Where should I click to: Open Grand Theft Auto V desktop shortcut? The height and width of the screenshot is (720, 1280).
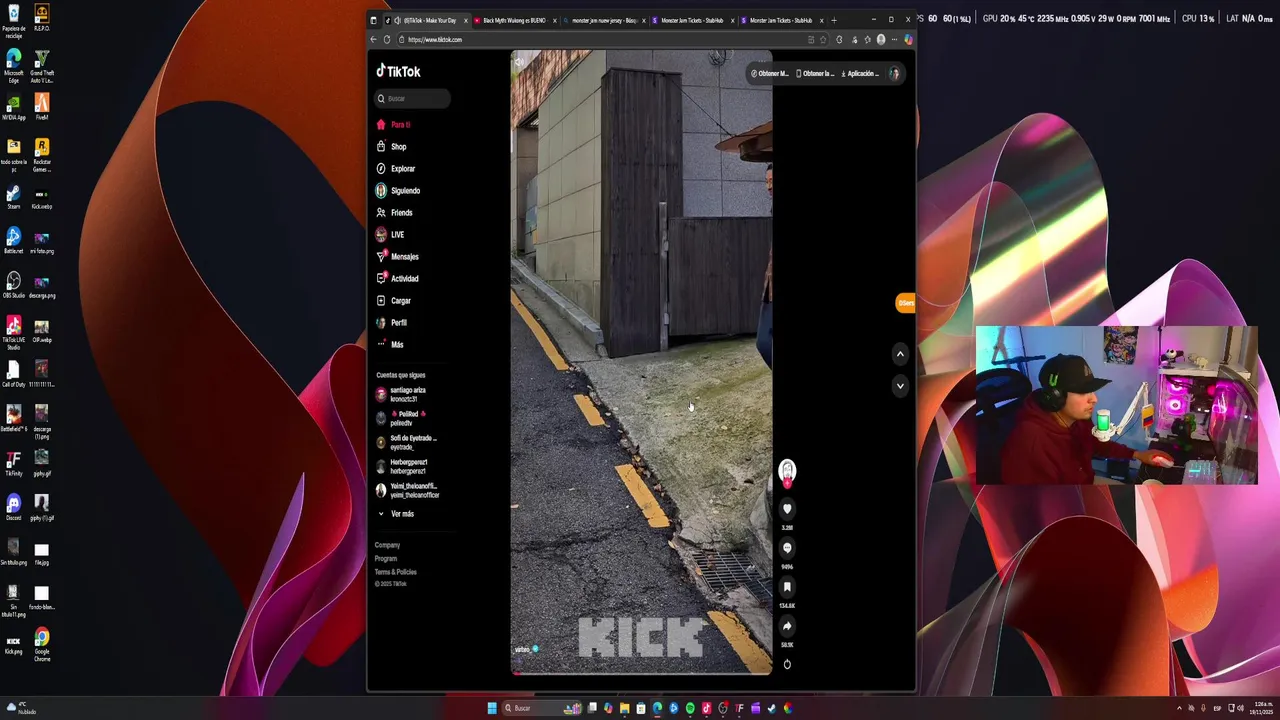pos(41,67)
